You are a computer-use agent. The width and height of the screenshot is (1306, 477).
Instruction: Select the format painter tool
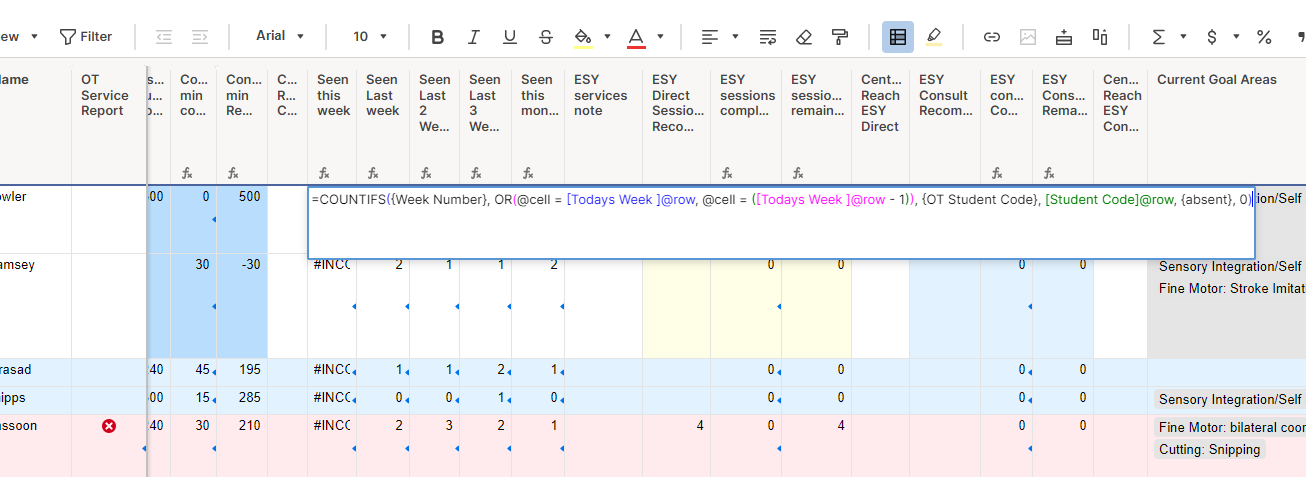coord(840,37)
